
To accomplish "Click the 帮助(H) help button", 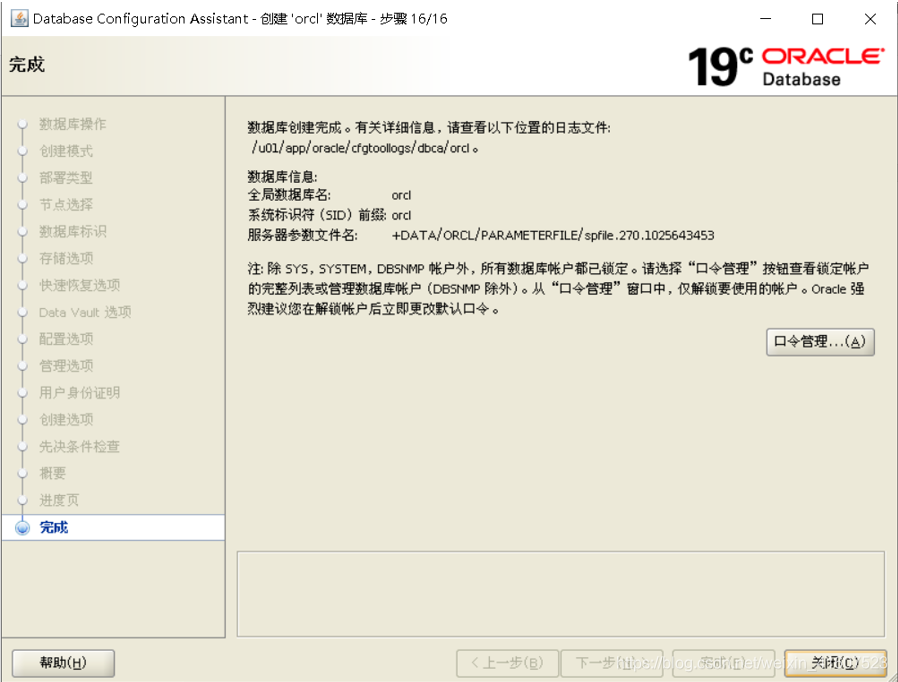I will pos(63,663).
